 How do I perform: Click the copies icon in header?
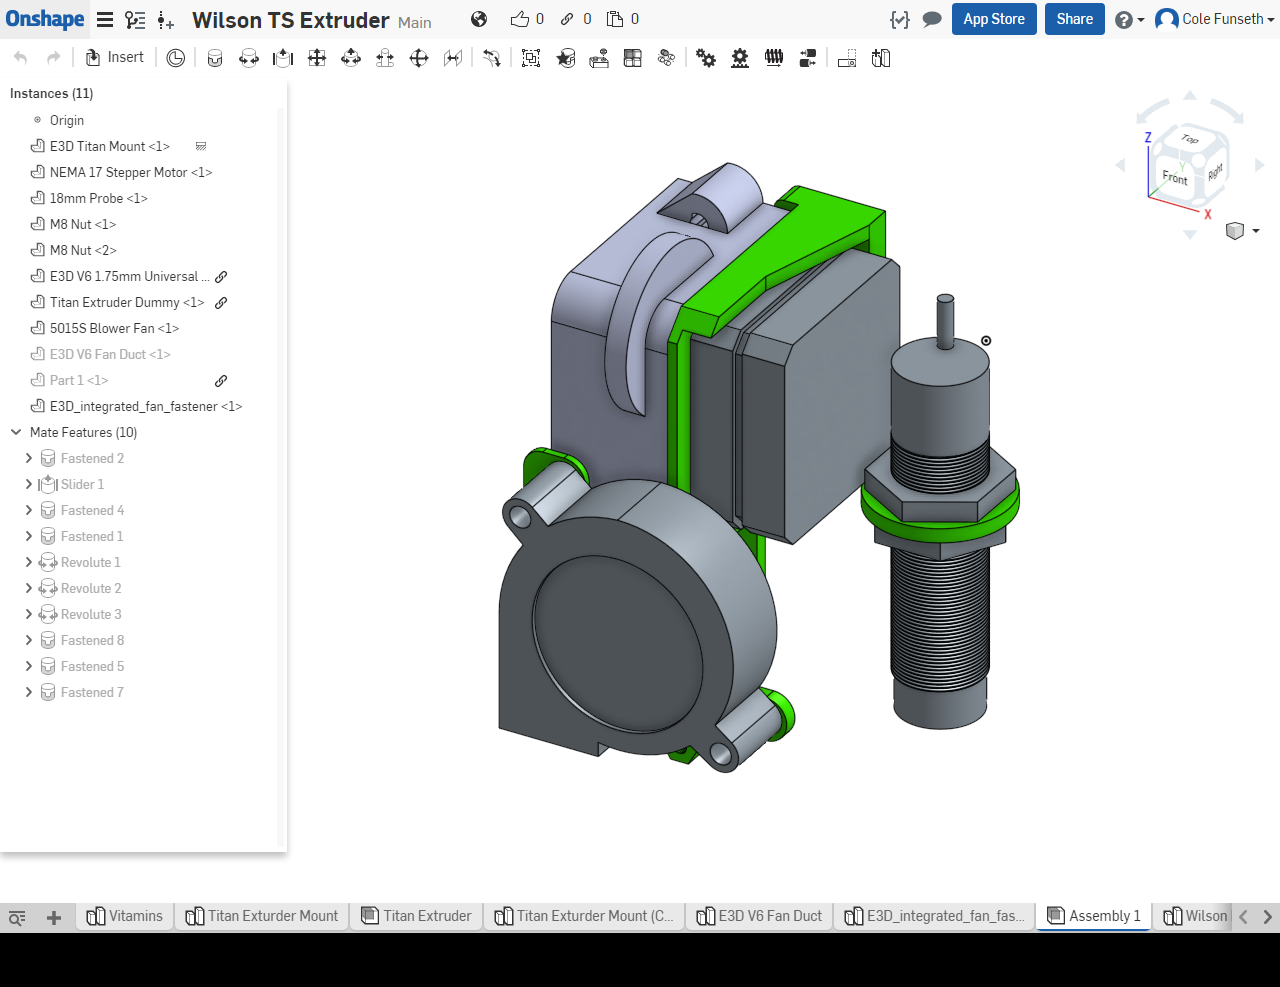(x=615, y=19)
